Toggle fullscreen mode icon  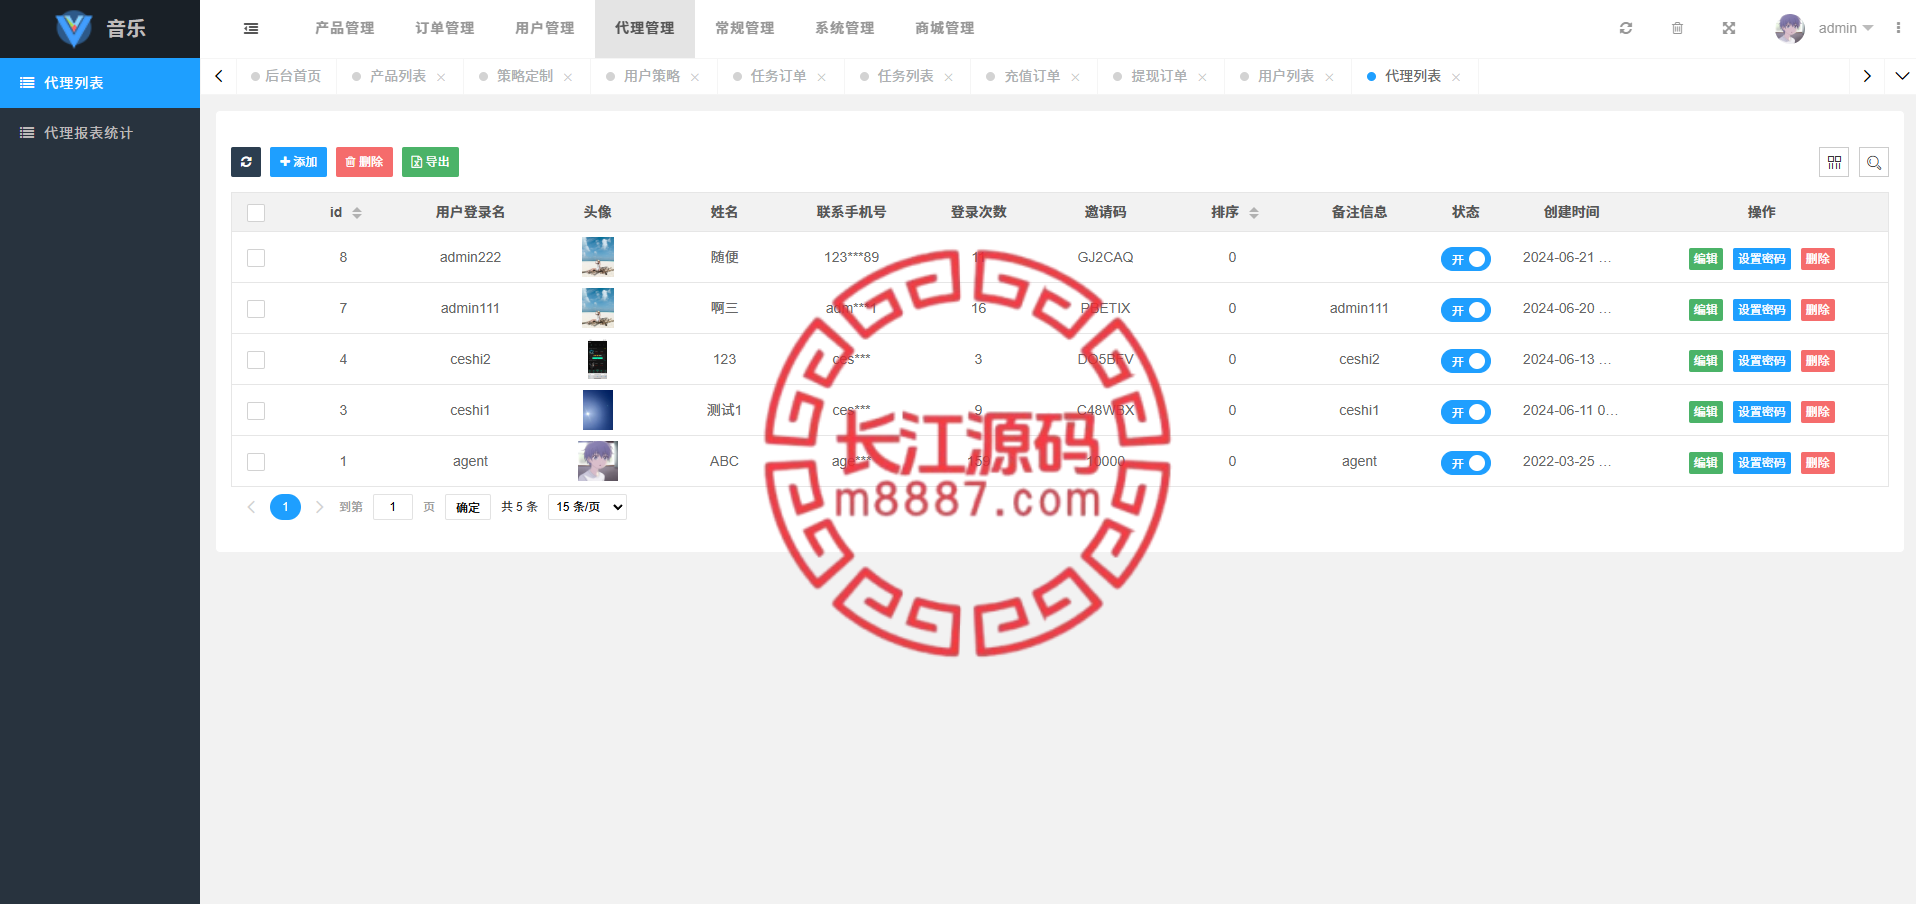[1729, 28]
